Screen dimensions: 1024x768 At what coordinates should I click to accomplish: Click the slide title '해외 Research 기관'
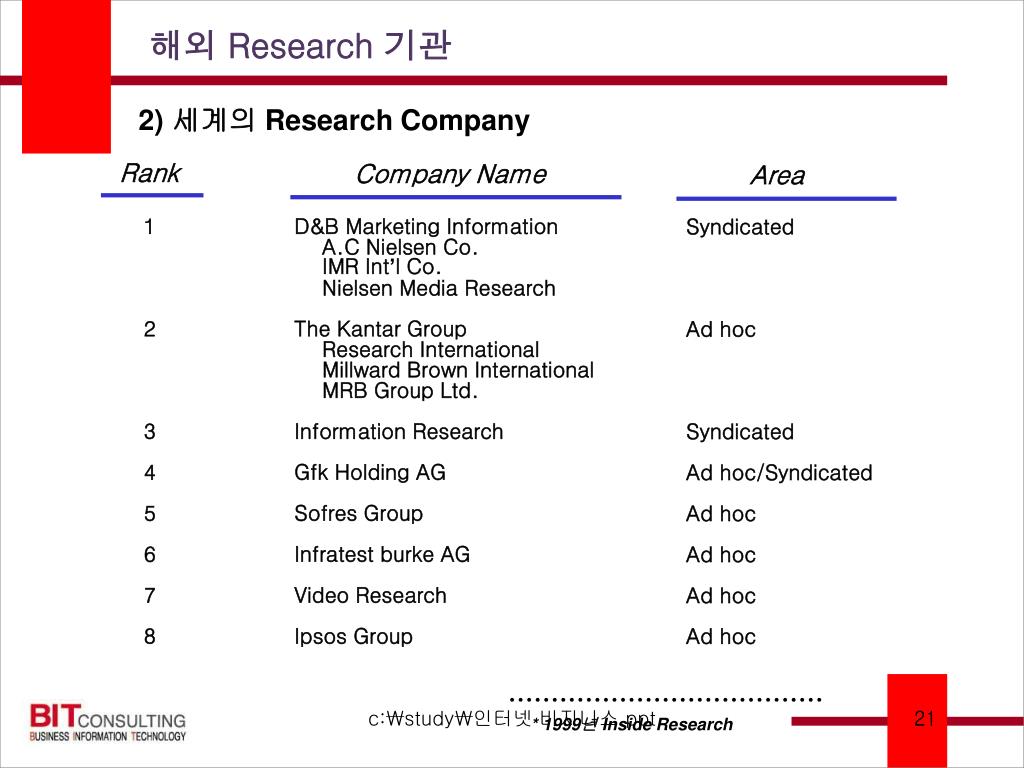[x=300, y=45]
